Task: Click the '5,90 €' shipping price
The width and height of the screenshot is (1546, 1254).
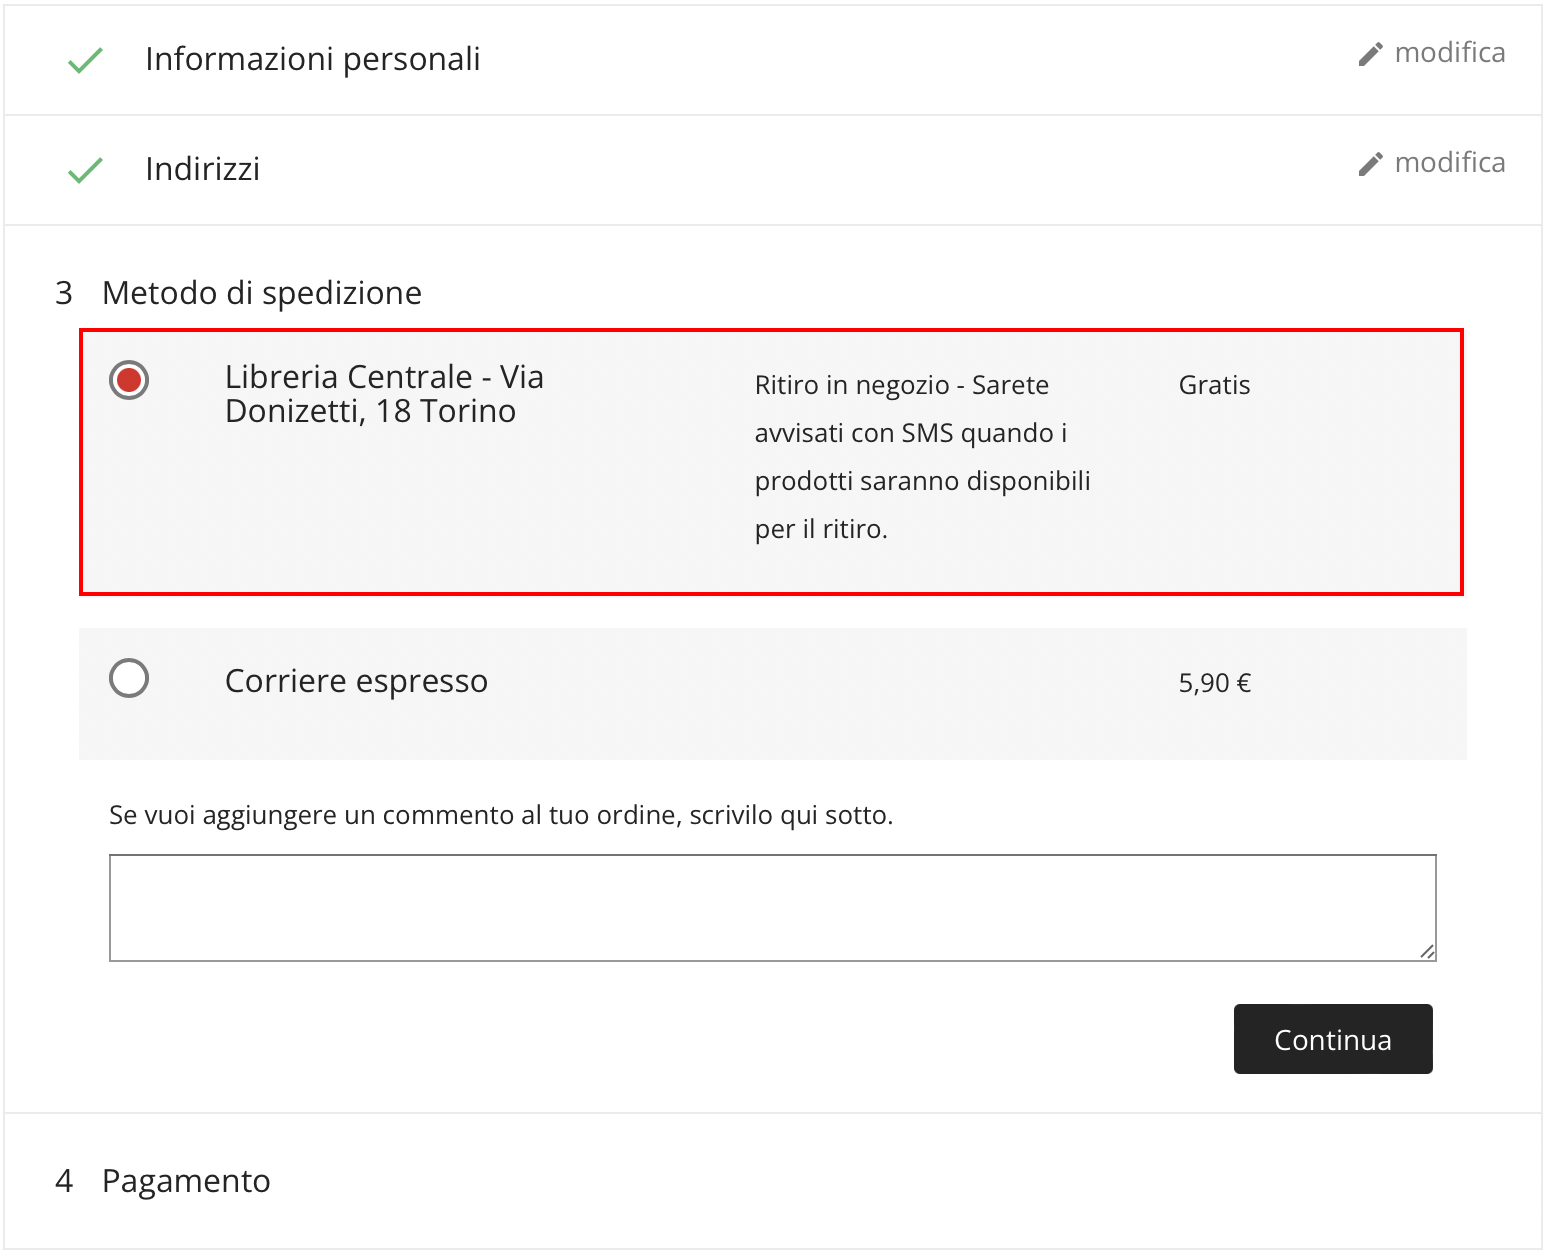Action: click(x=1215, y=683)
